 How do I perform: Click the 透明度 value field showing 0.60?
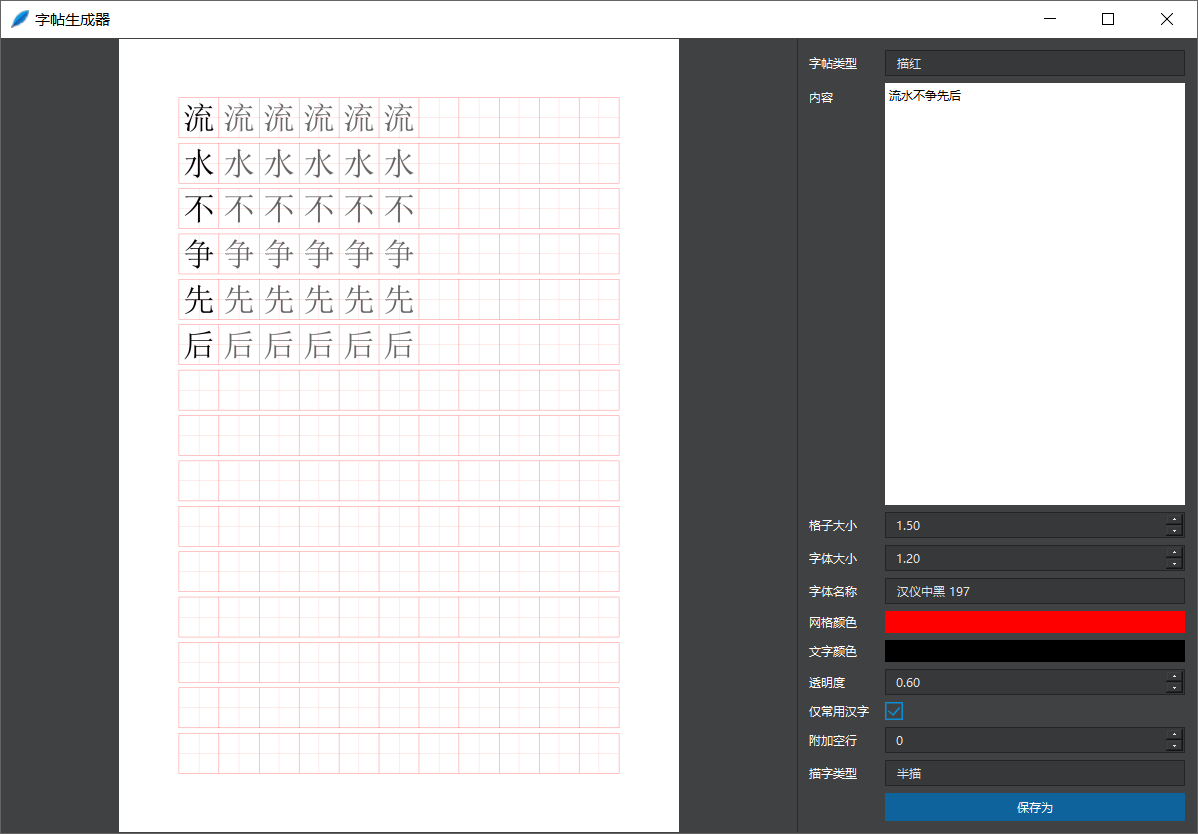[1020, 682]
